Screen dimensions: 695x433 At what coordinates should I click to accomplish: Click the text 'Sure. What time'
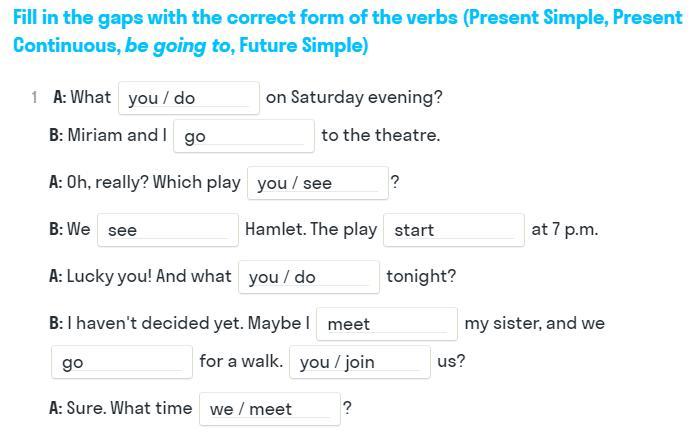click(129, 408)
